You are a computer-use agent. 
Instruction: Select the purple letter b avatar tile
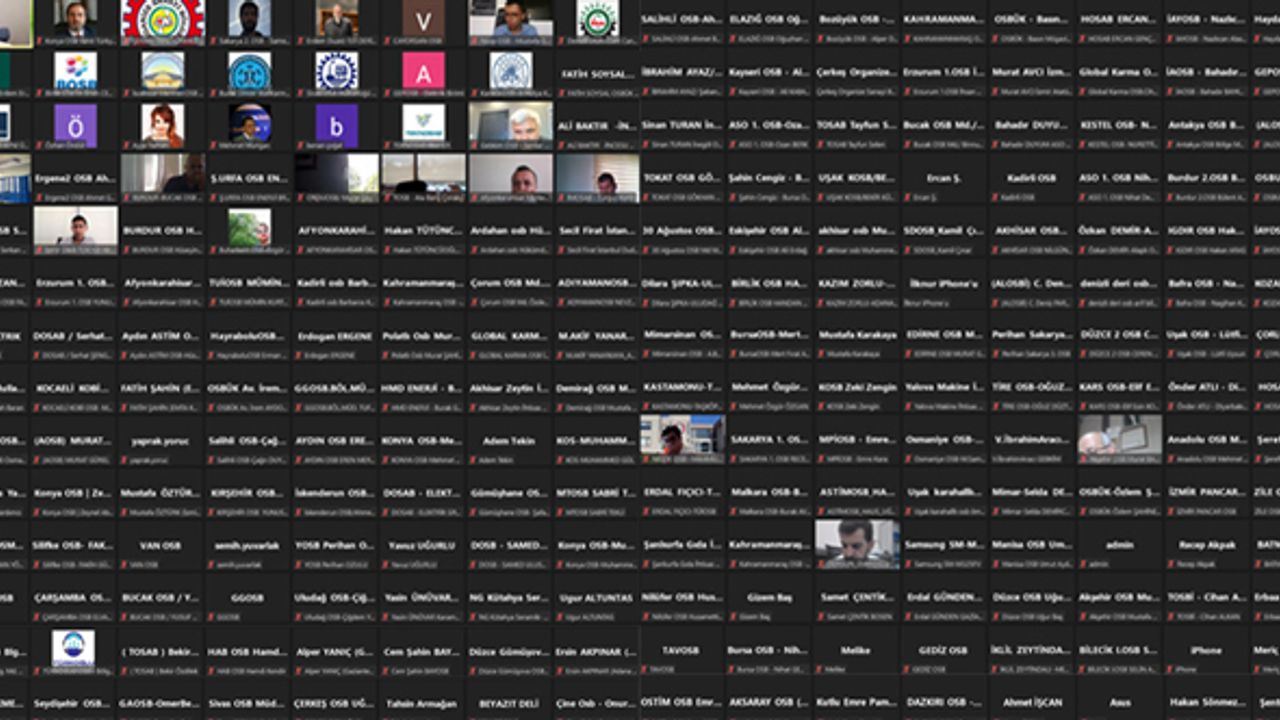(336, 126)
